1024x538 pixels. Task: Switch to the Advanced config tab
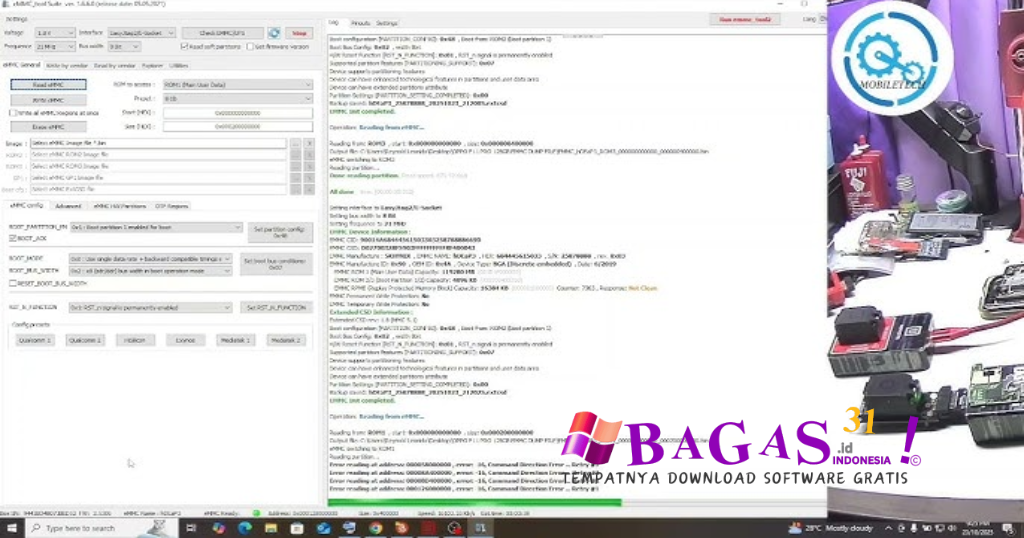click(x=68, y=206)
